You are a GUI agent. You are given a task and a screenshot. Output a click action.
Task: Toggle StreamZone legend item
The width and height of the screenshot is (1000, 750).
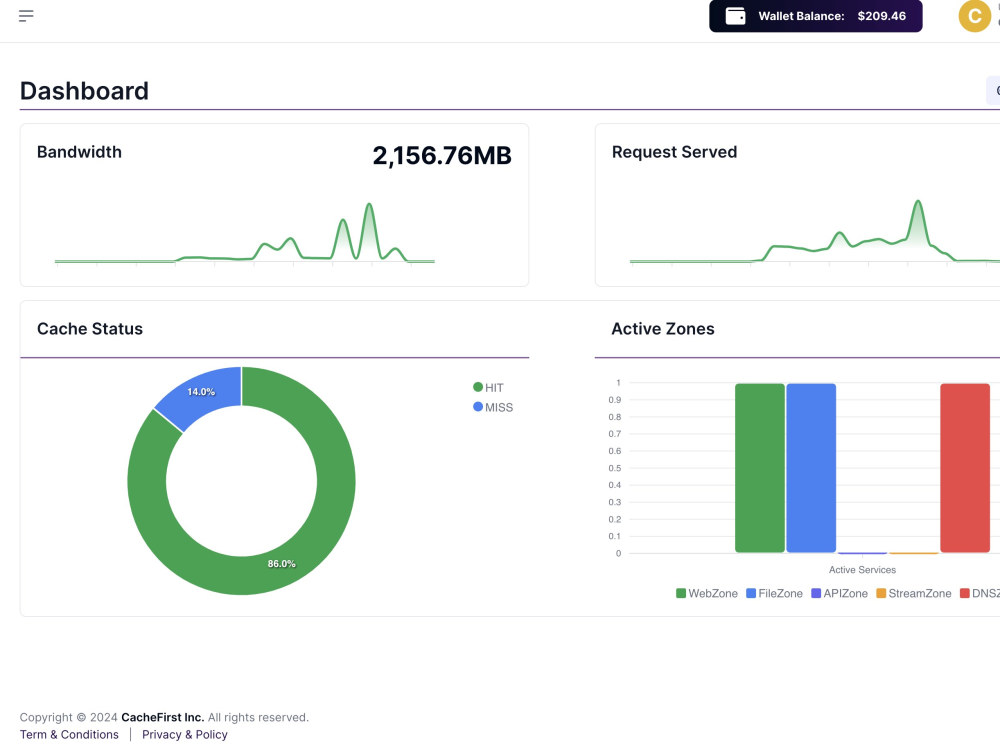coord(914,593)
